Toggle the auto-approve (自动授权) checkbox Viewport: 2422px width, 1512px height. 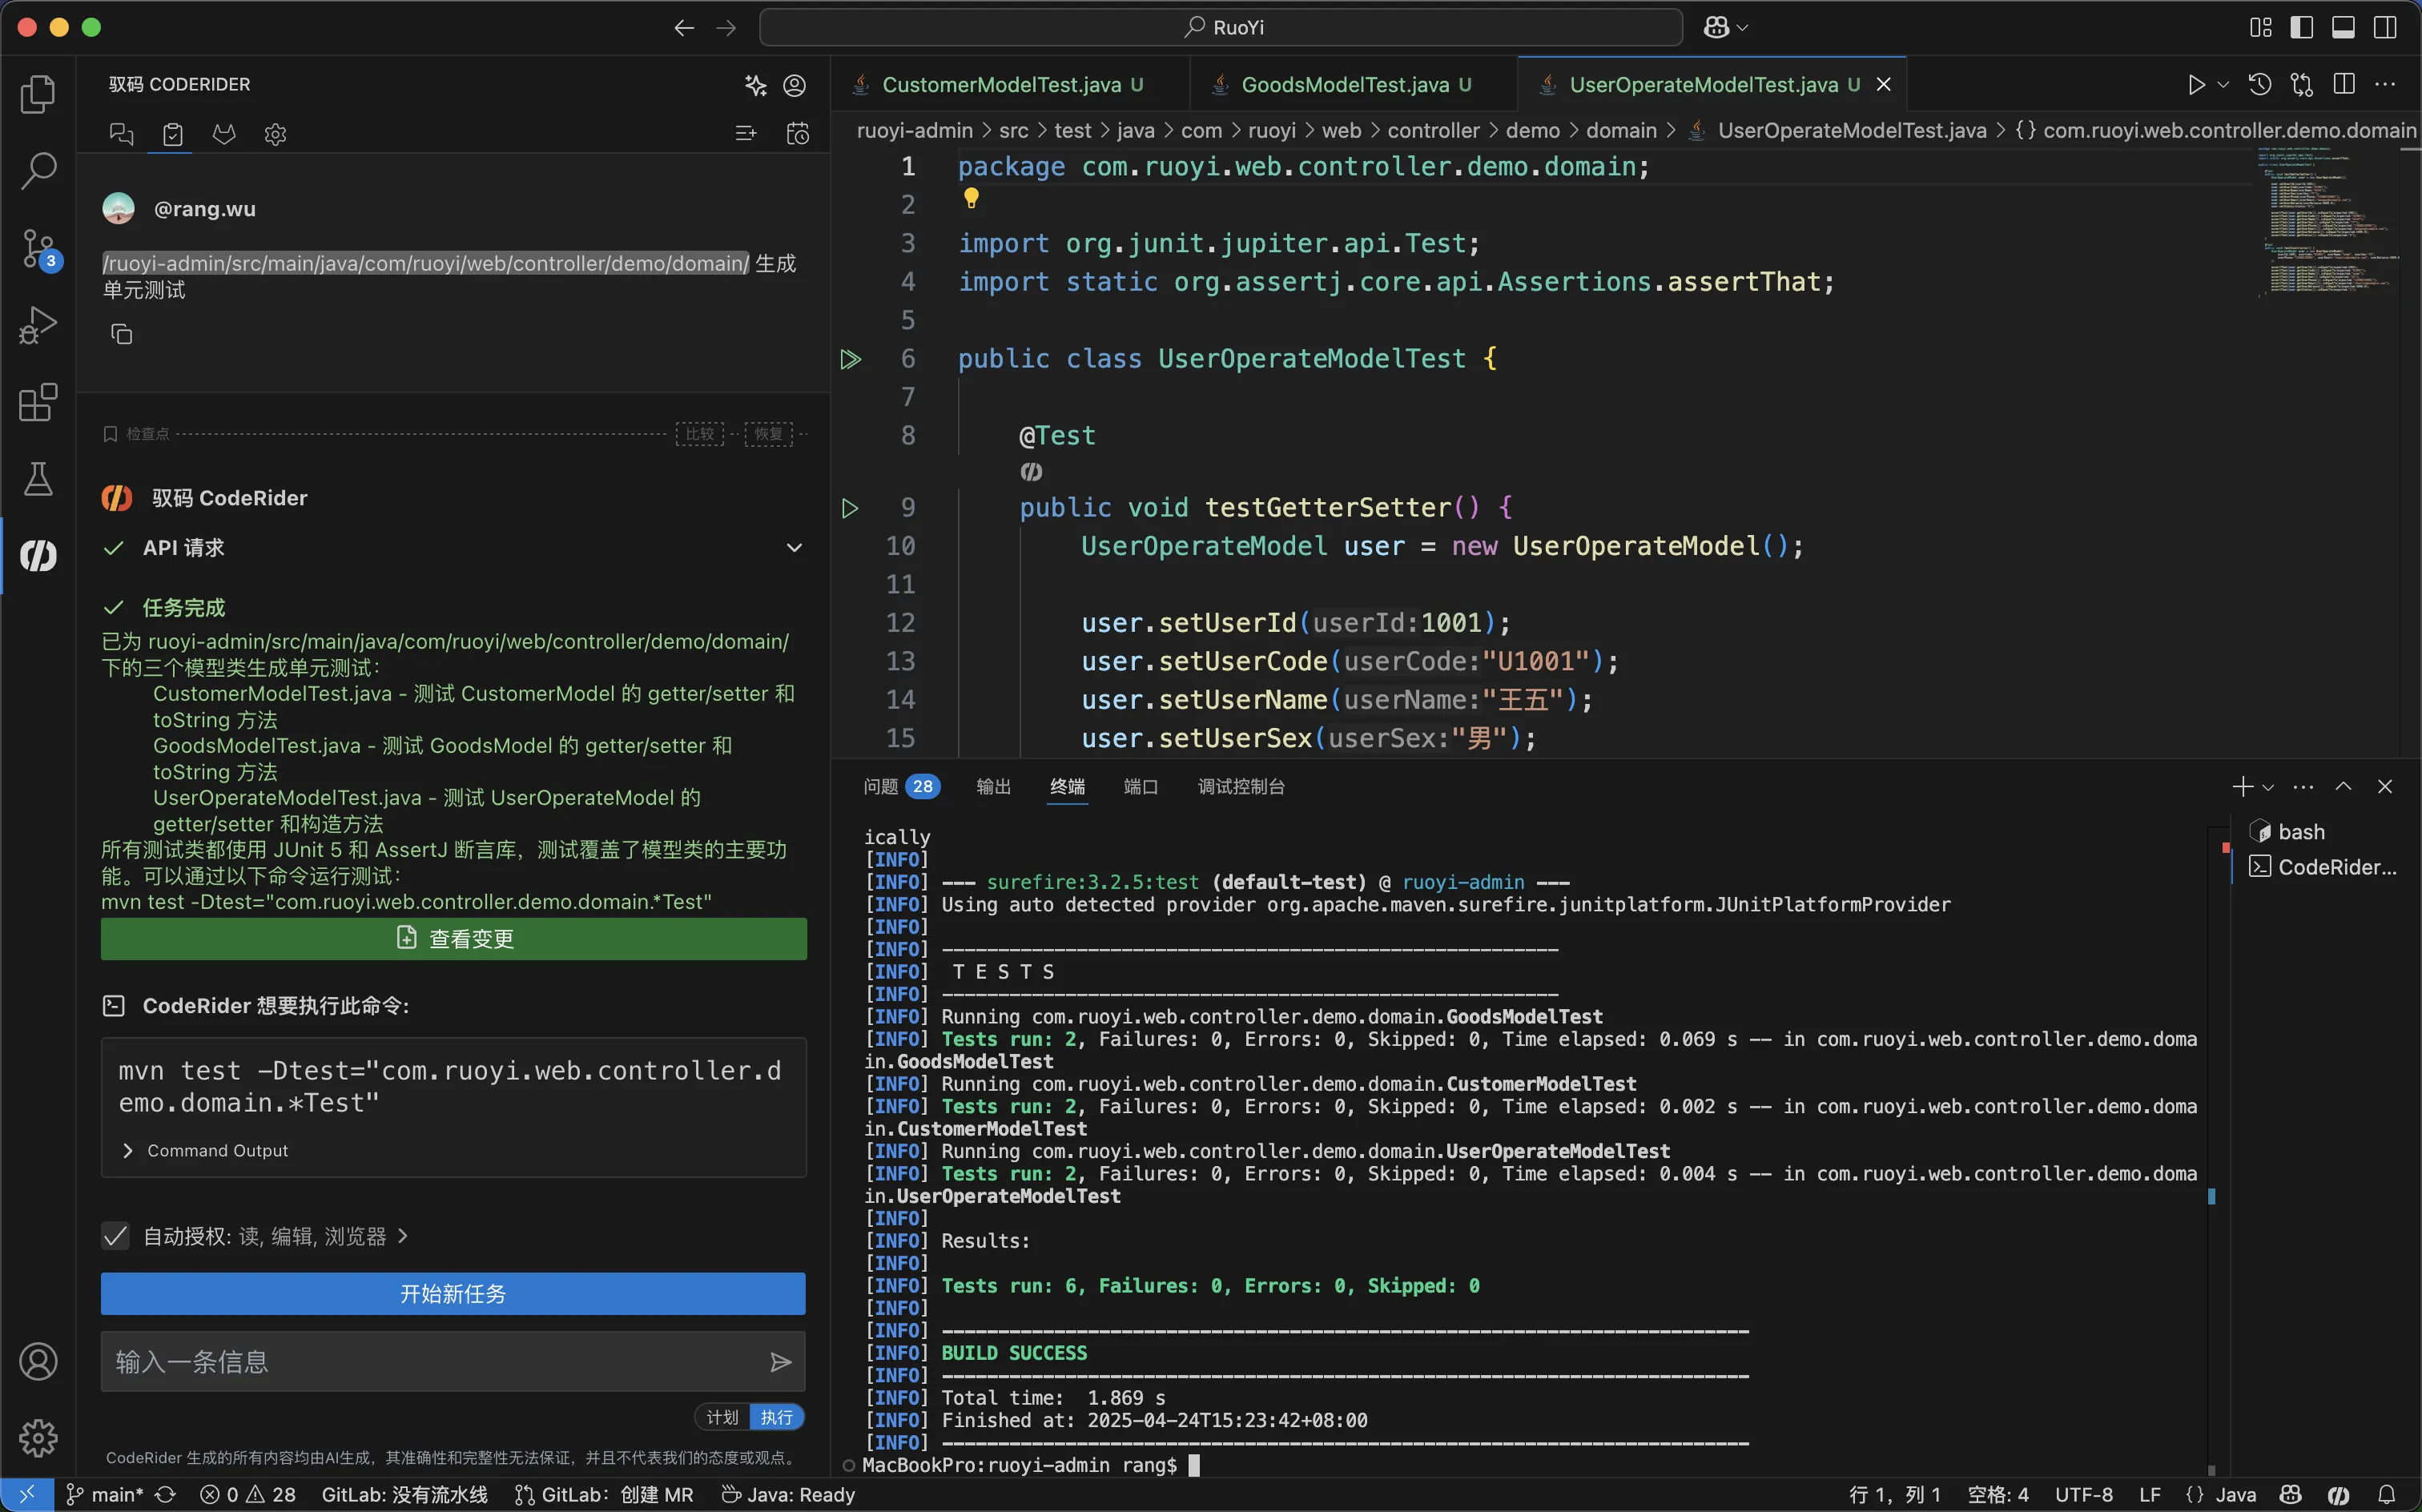tap(116, 1236)
